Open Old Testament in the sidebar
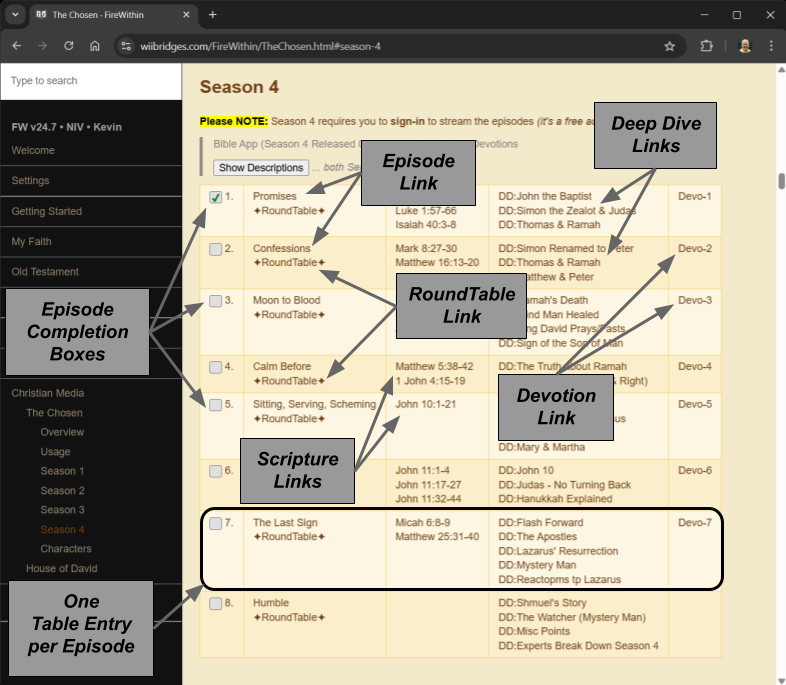 45,272
